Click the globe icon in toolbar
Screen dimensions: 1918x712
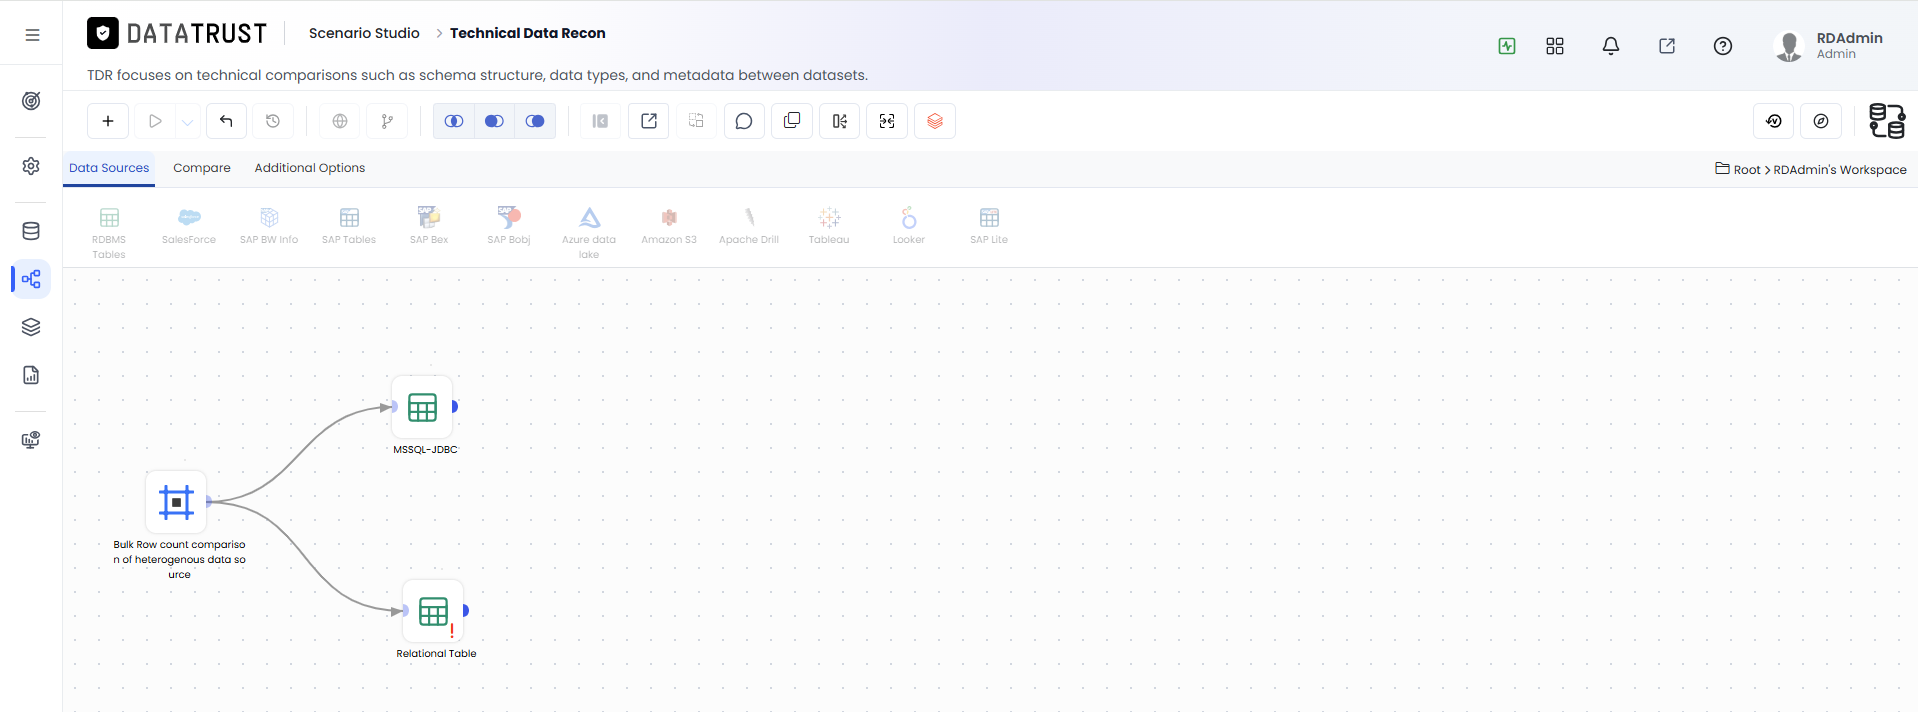pos(340,121)
